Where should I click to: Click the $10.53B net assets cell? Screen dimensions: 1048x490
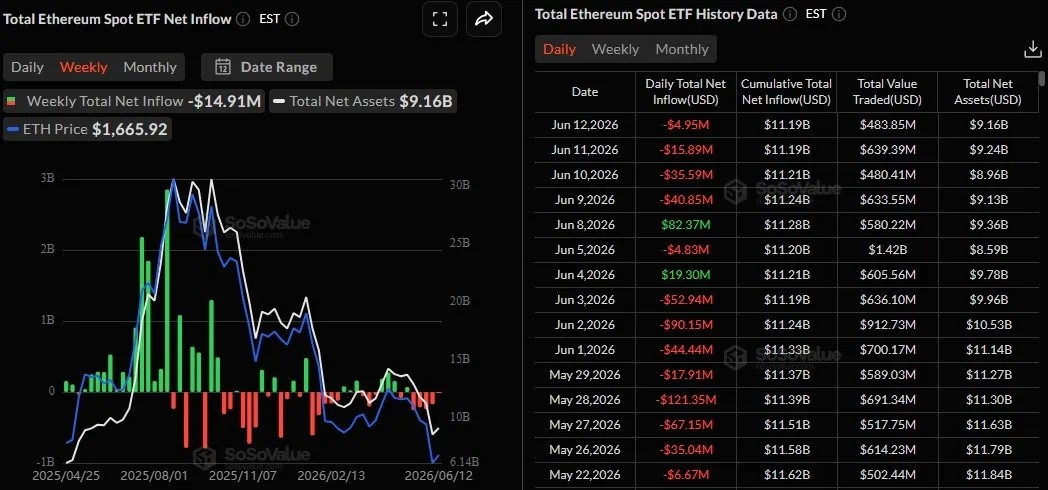(988, 325)
